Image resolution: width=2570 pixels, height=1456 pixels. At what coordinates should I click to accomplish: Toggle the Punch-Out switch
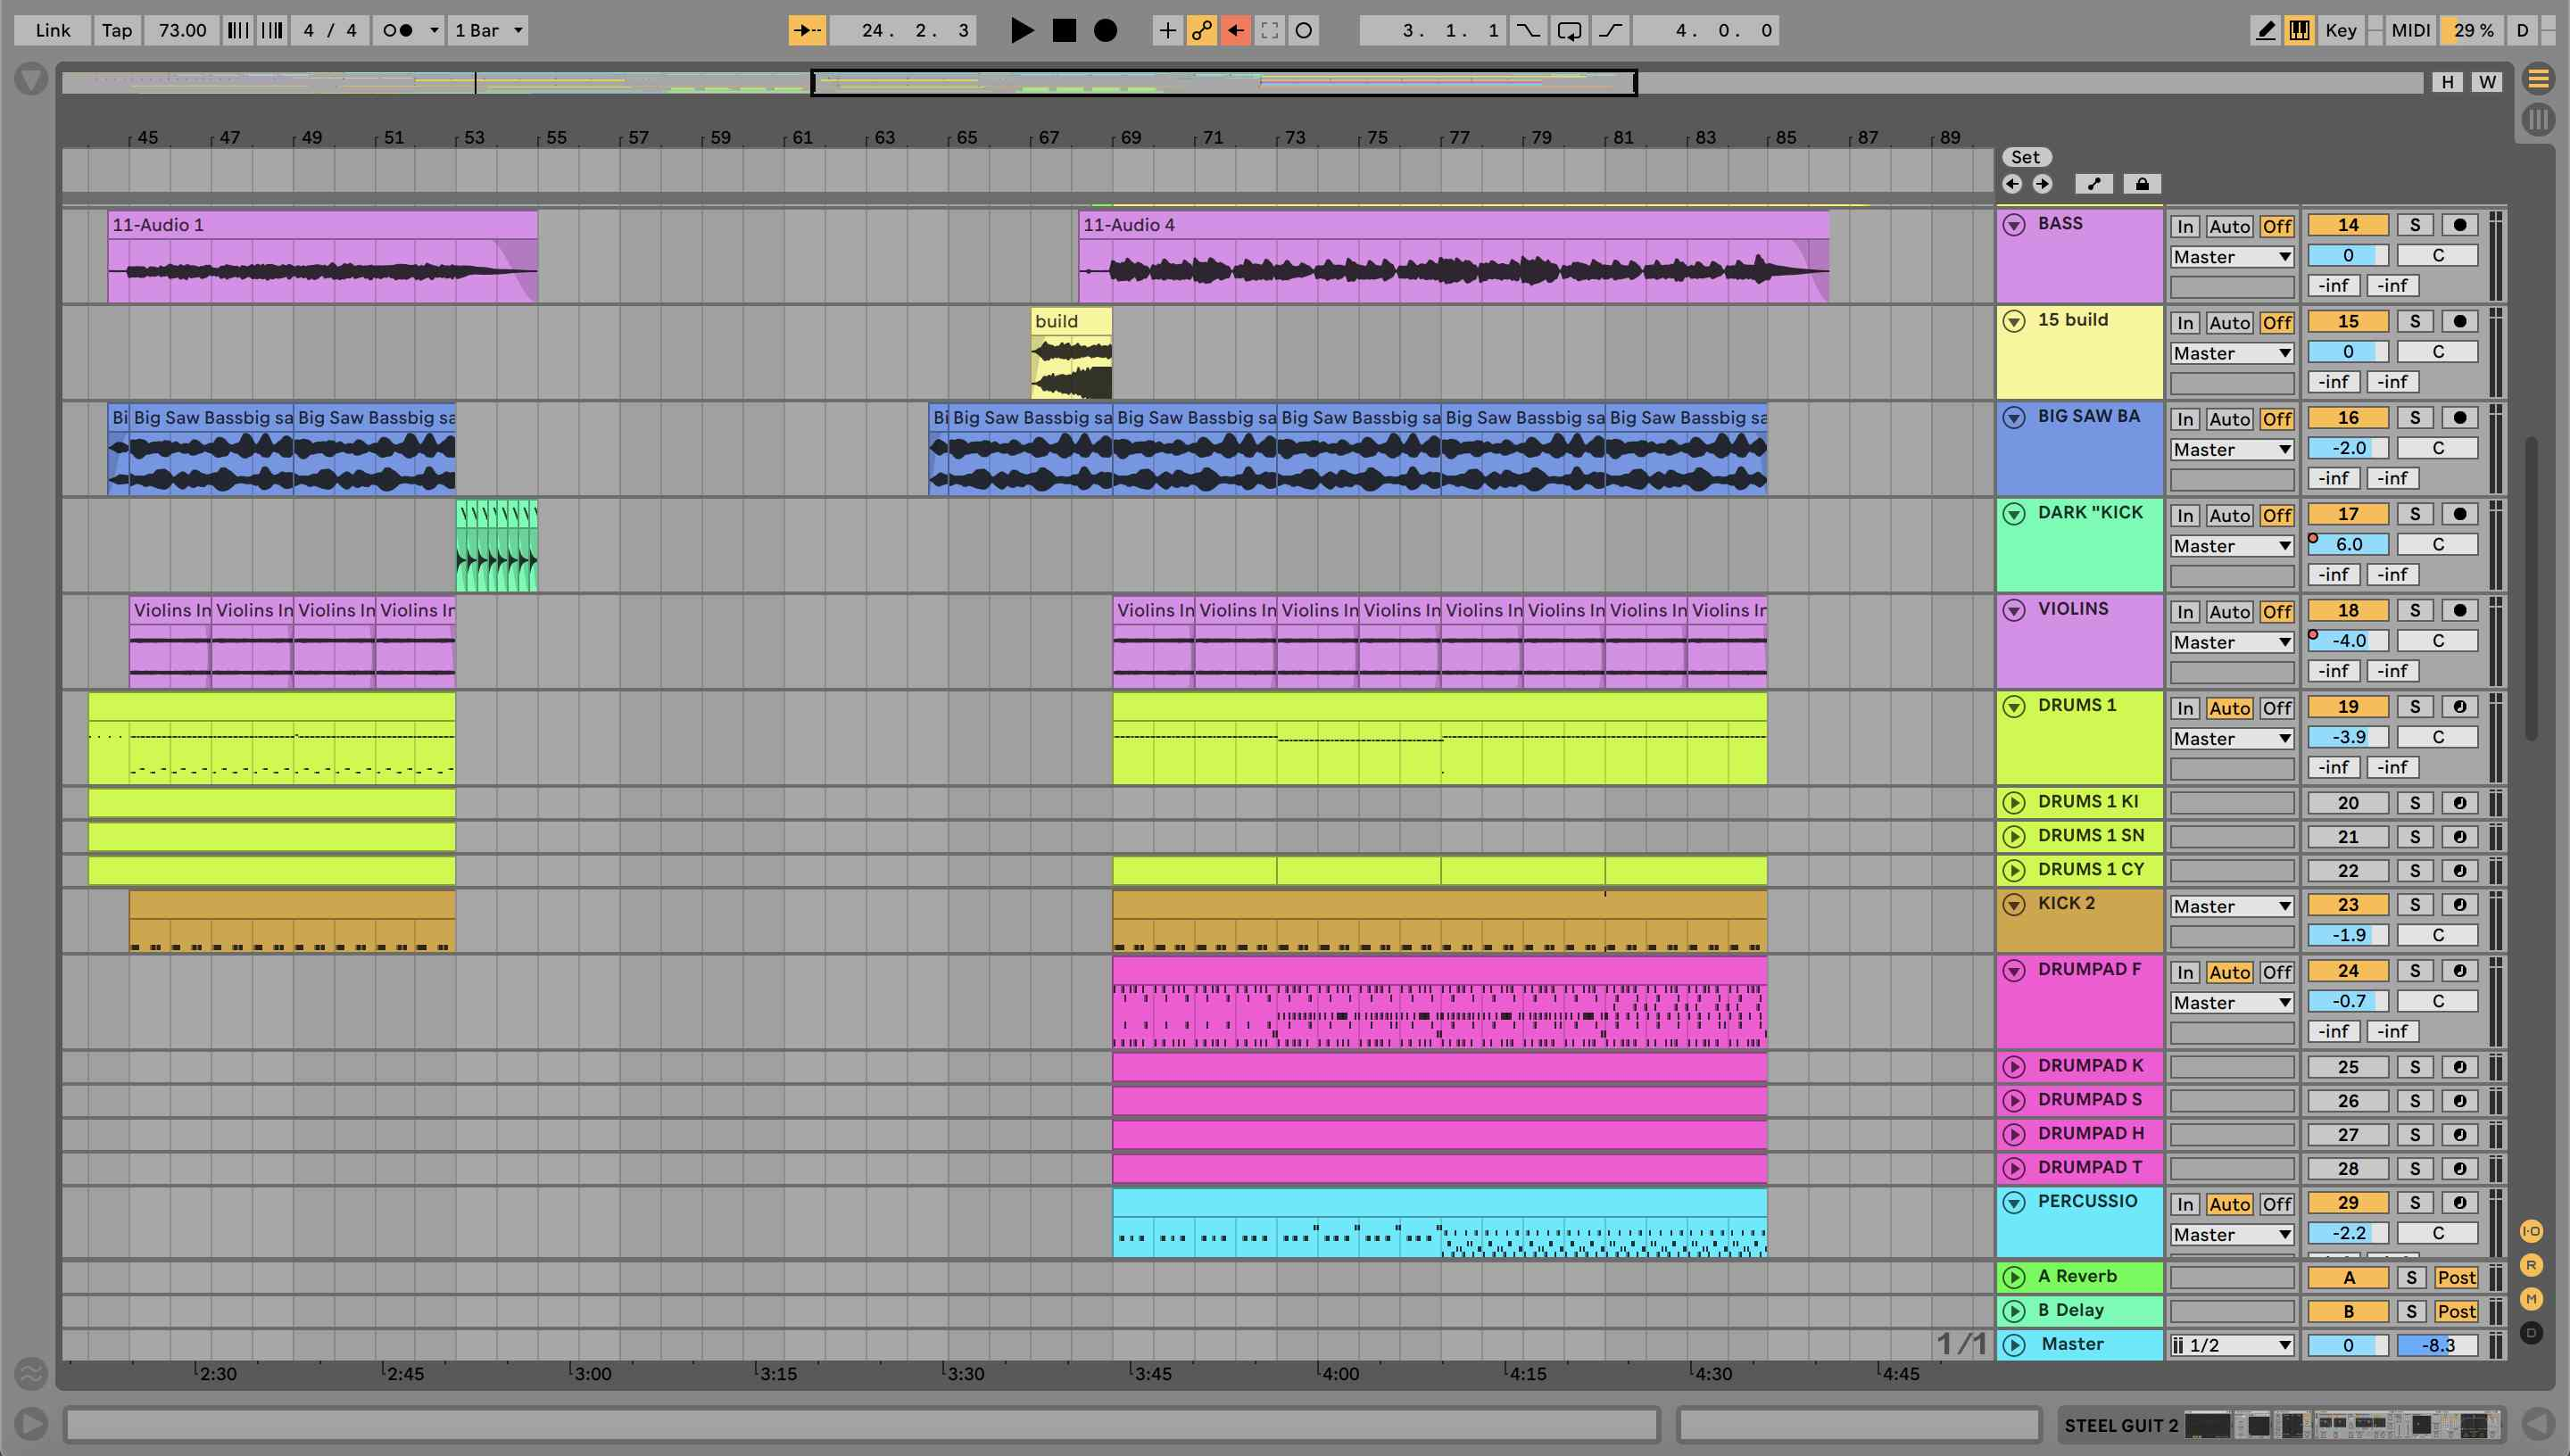pyautogui.click(x=1610, y=30)
